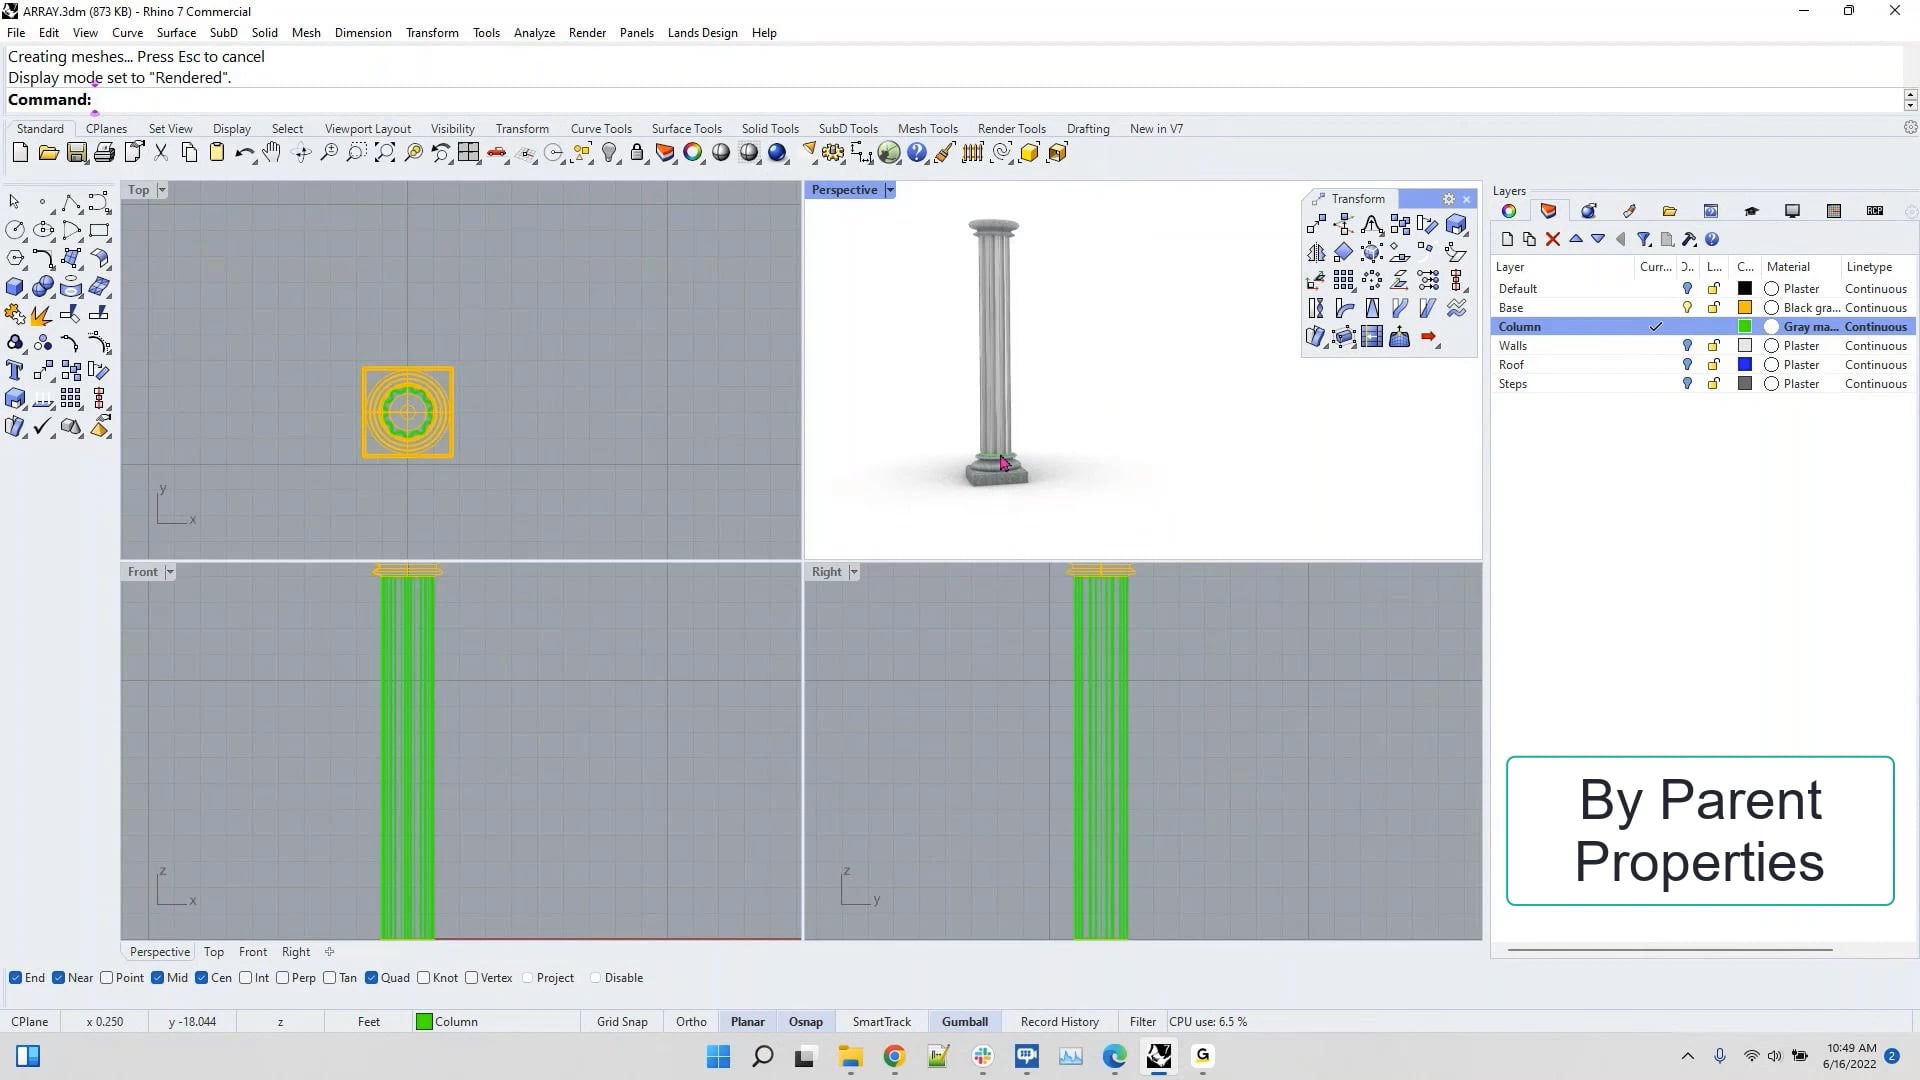This screenshot has height=1080, width=1920.
Task: Create a new layer with the New Layer icon
Action: click(x=1506, y=239)
